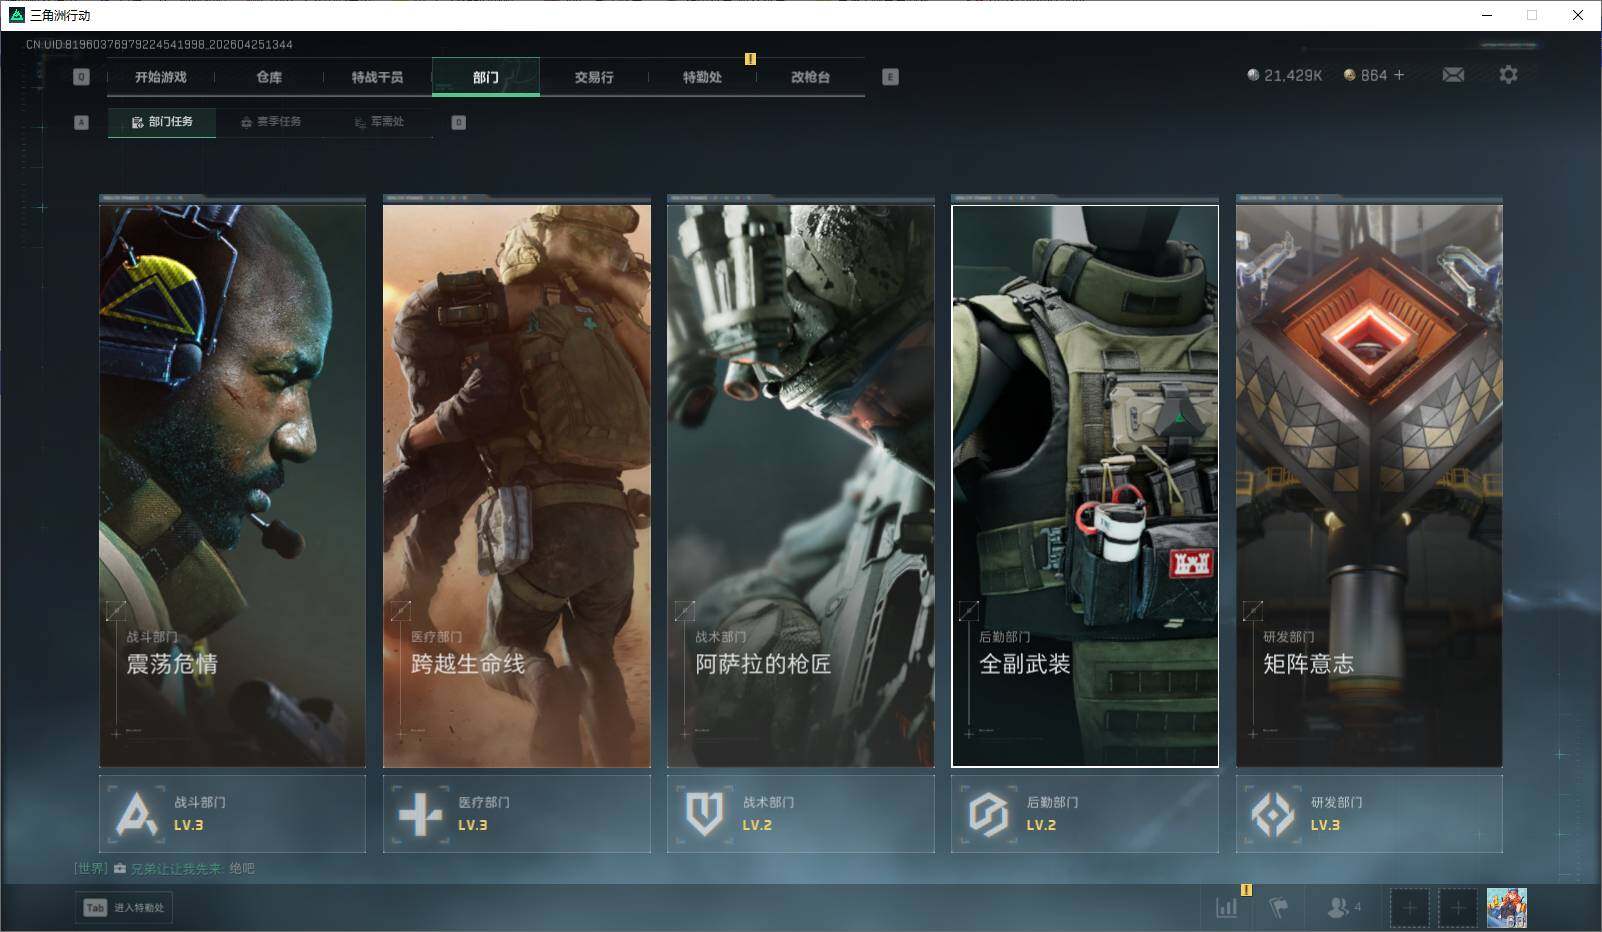1602x932 pixels.
Task: Select the 部门任务 sub-tab
Action: point(162,122)
